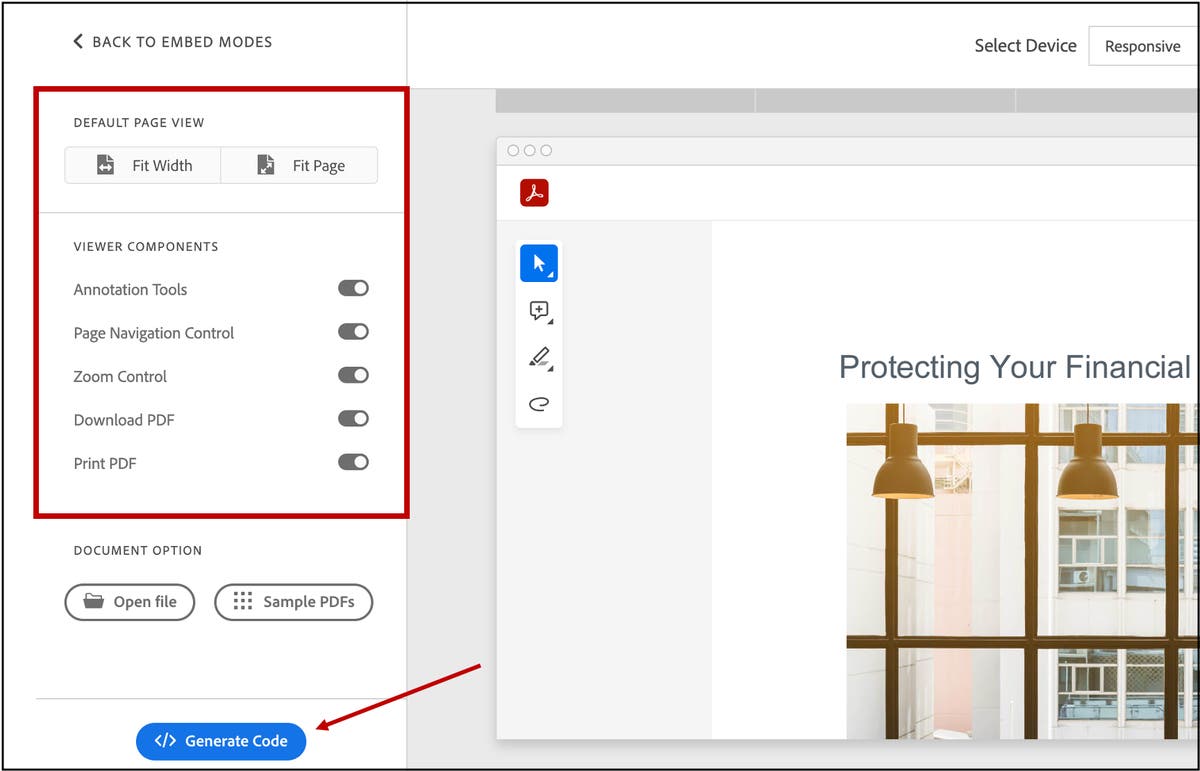This screenshot has height=771, width=1200.
Task: Click the Protecting Your Financial heading
Action: click(x=1015, y=367)
